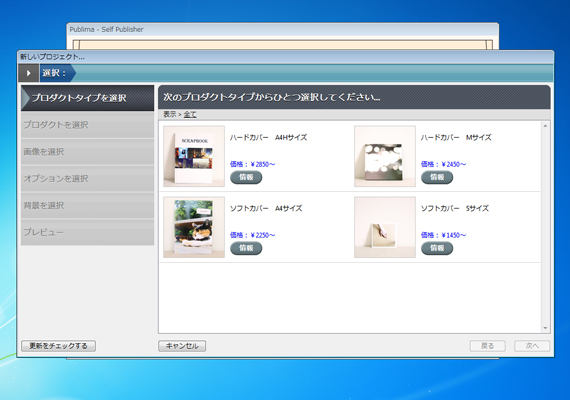Viewport: 570px width, 400px height.
Task: Open 情報 for ソフトカバー A4サイズ
Action: (x=246, y=248)
